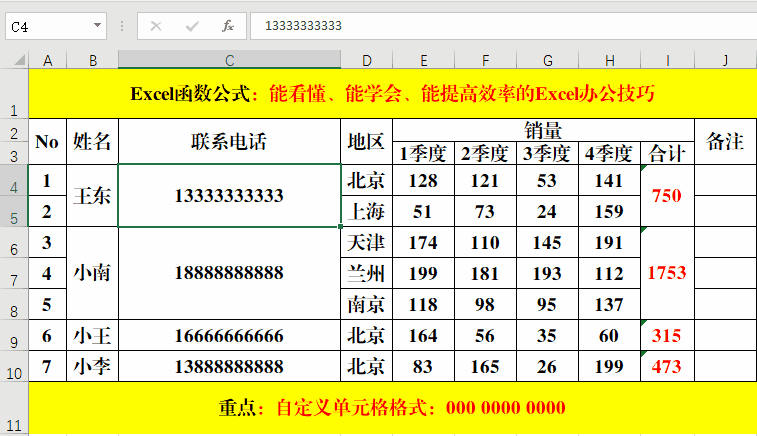The height and width of the screenshot is (436, 757).
Task: Select the total cell 1753
Action: click(667, 273)
